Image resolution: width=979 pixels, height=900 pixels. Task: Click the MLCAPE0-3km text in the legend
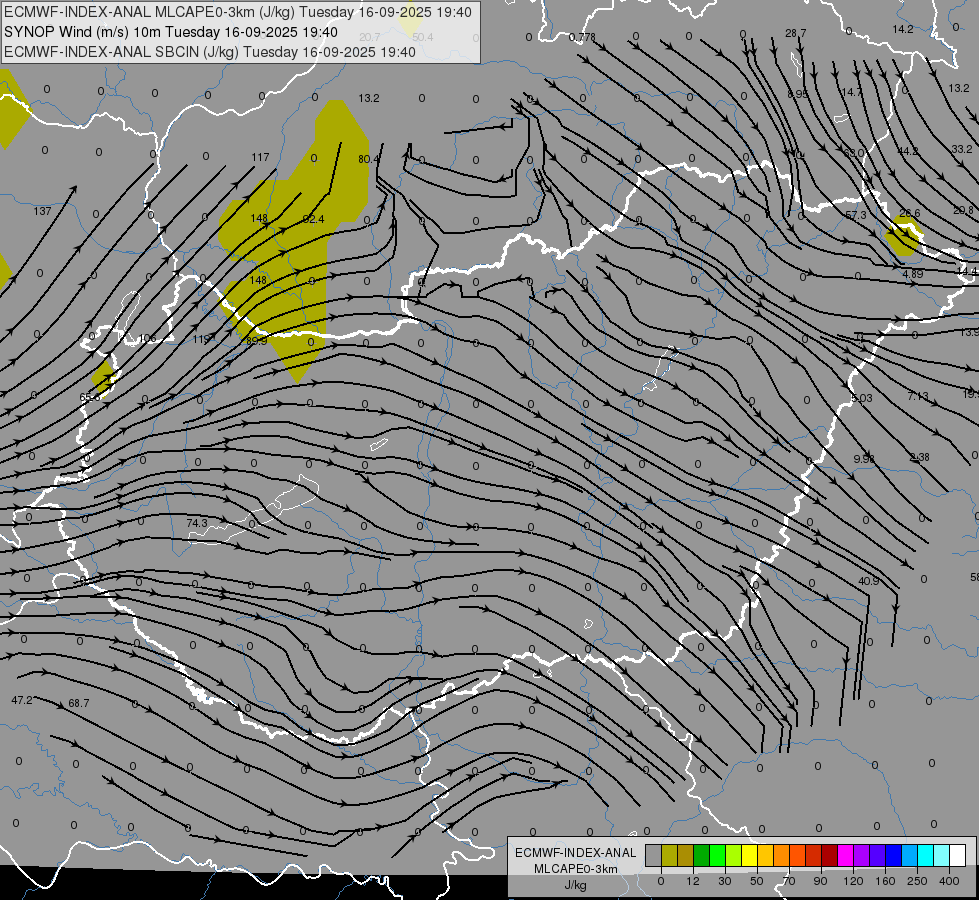tap(576, 869)
